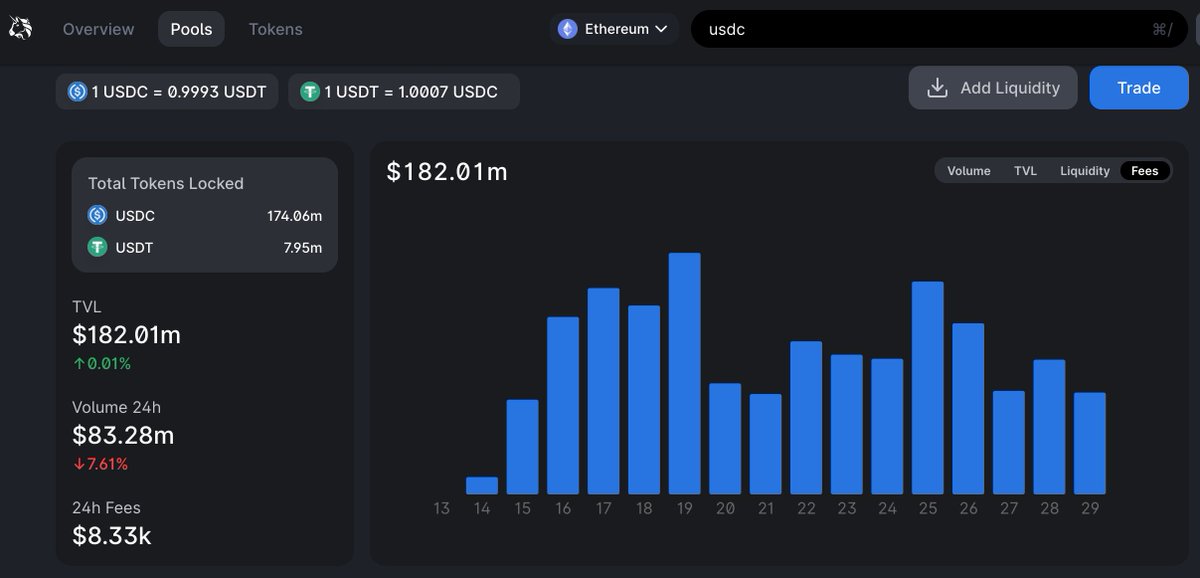
Task: Click the TVL change 0.01% in green
Action: [102, 363]
